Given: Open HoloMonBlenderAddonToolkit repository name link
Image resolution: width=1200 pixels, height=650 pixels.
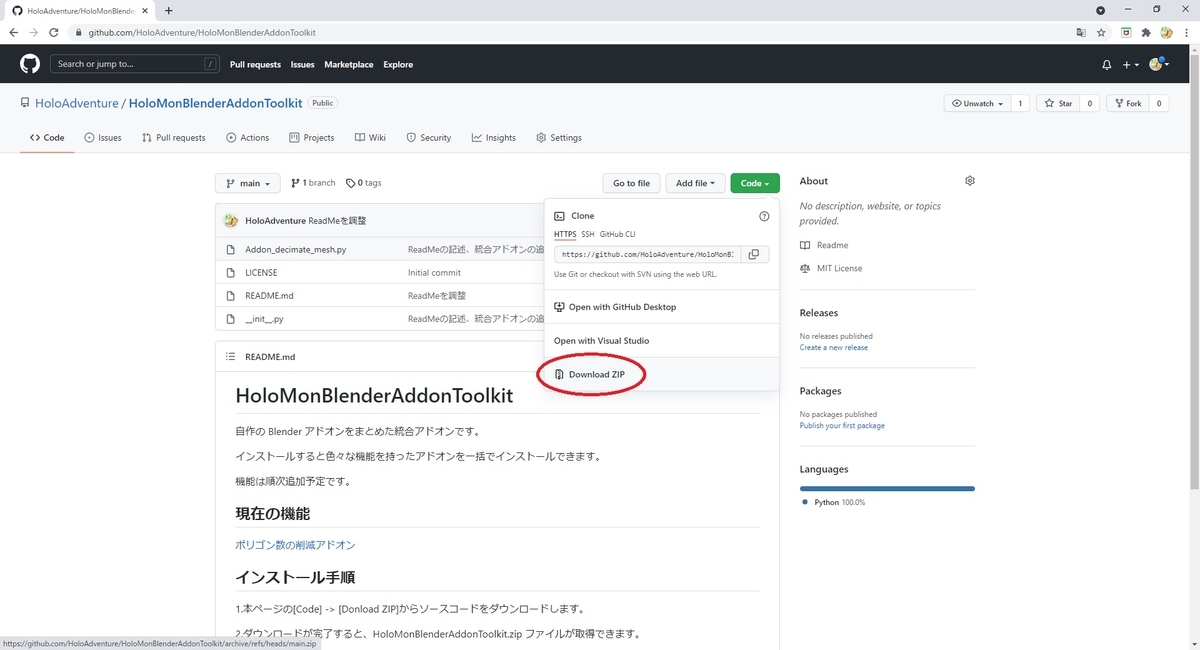Looking at the screenshot, I should (x=216, y=103).
